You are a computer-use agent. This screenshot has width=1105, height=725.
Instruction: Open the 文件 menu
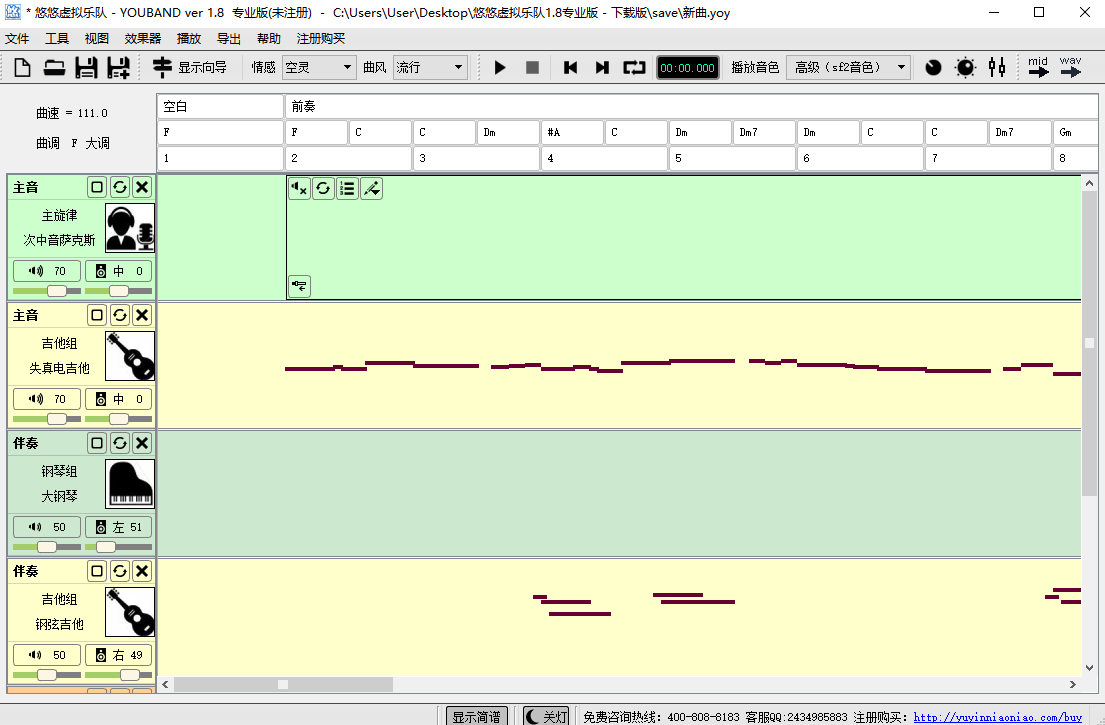(x=17, y=39)
